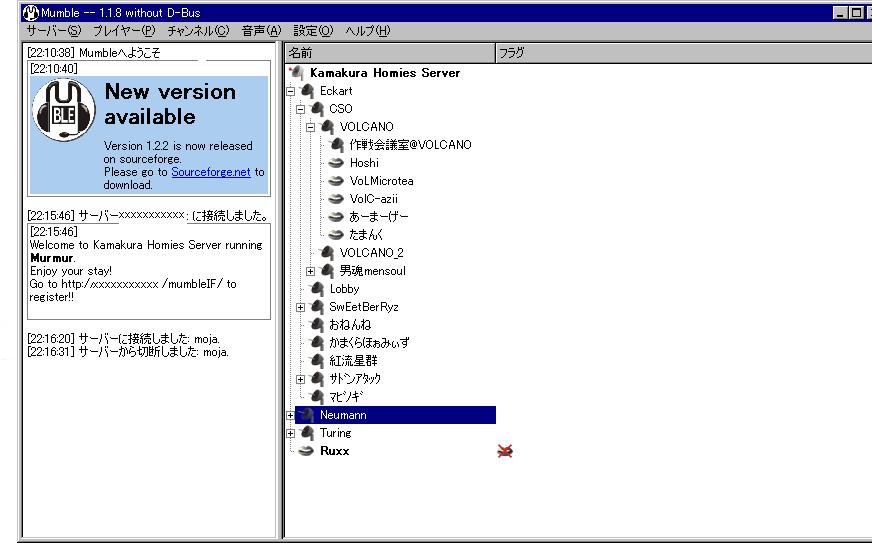Click the かまくらほぉみぃず channel icon
Image resolution: width=872 pixels, height=543 pixels.
[317, 343]
